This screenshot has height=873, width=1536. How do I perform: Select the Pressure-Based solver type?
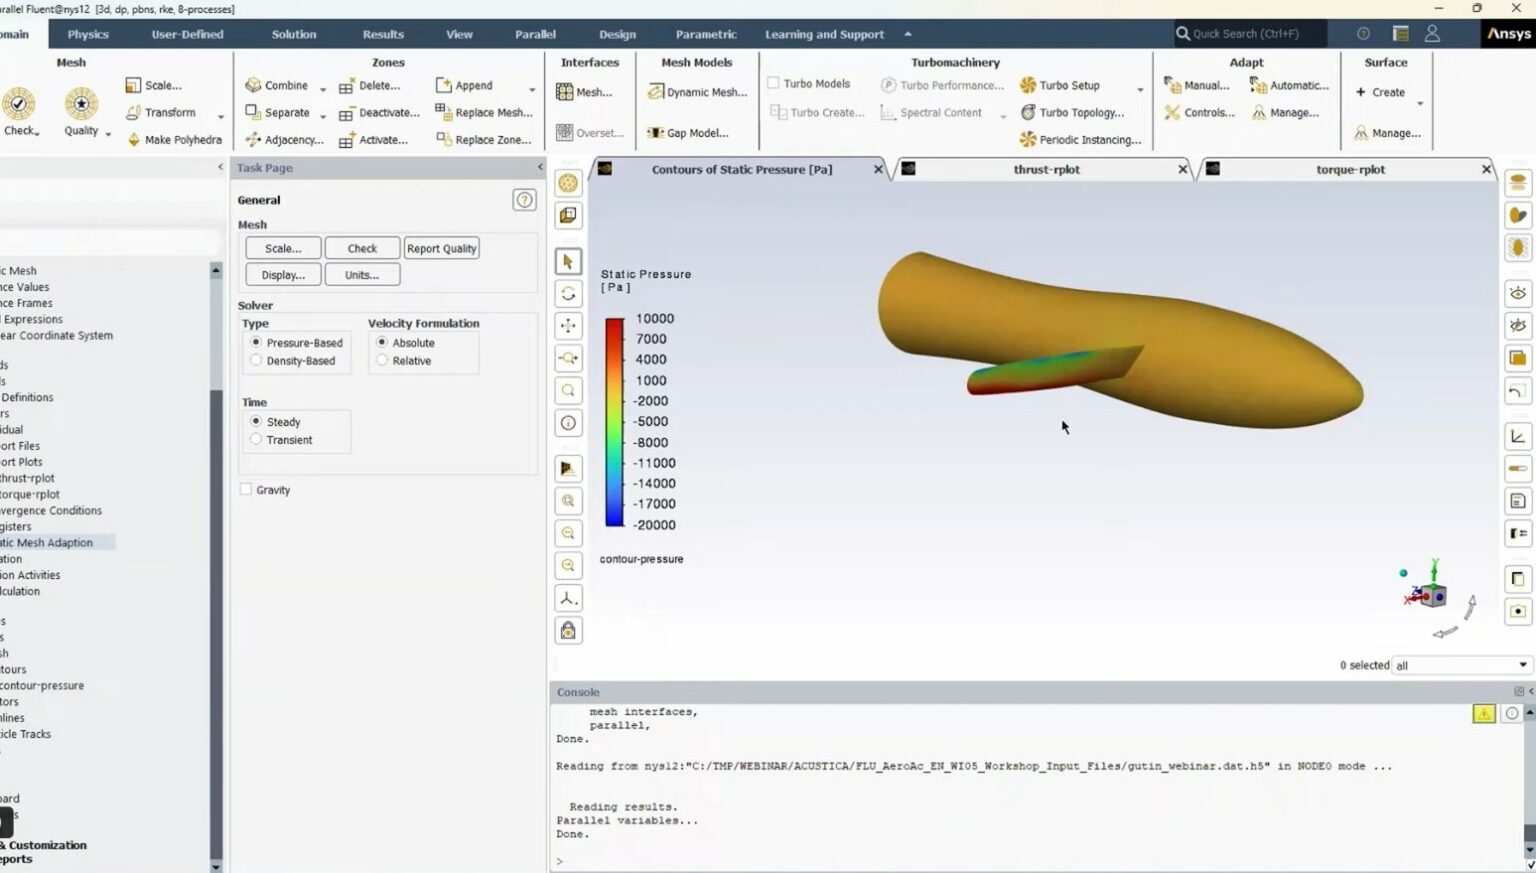click(257, 342)
